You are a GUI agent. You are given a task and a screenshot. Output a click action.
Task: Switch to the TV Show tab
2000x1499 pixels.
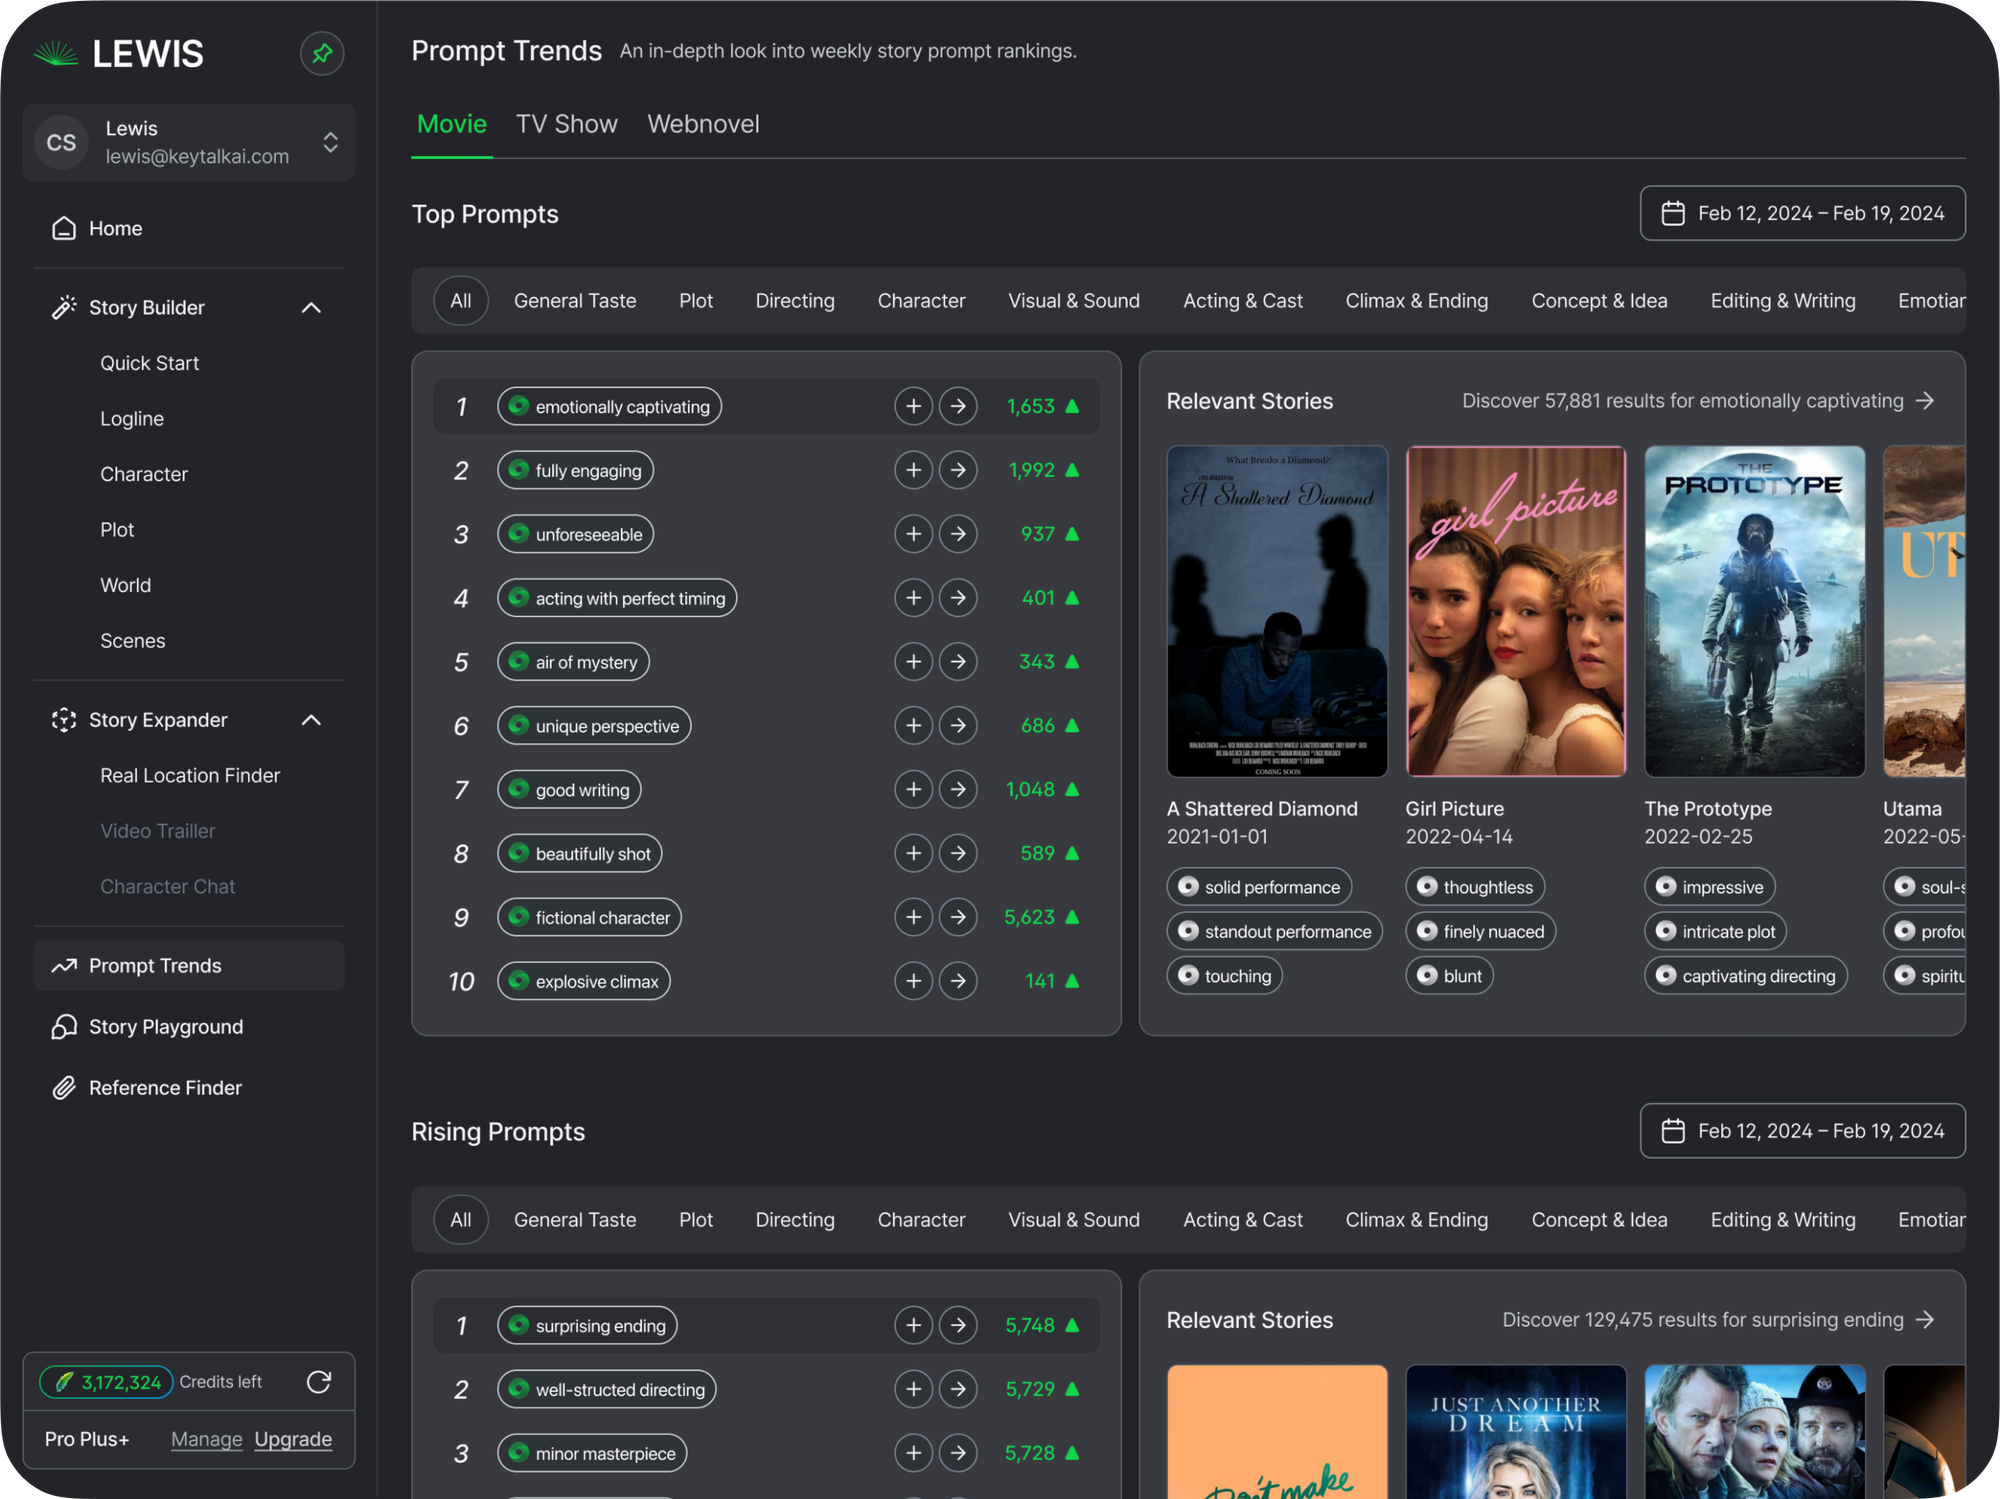(566, 124)
